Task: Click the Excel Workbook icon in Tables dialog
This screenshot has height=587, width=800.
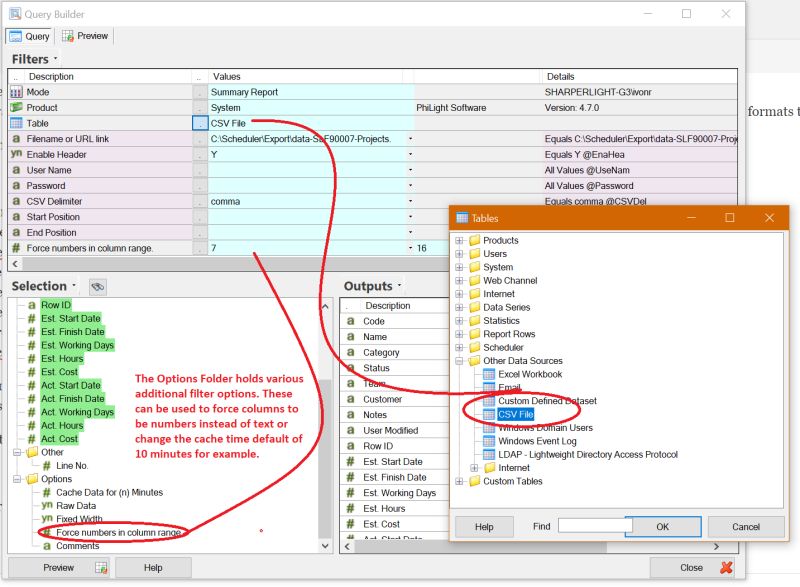Action: tap(489, 374)
